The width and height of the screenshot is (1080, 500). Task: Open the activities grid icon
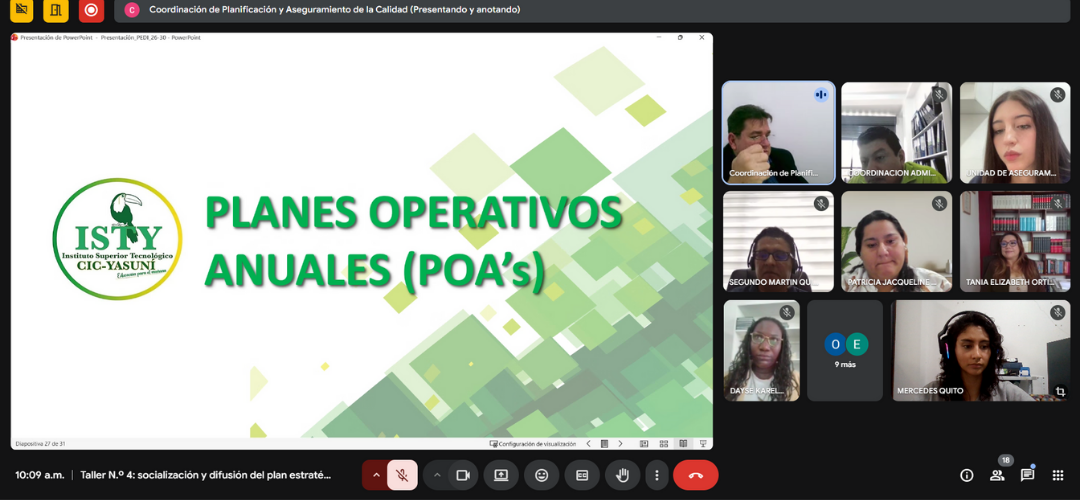tap(1058, 476)
